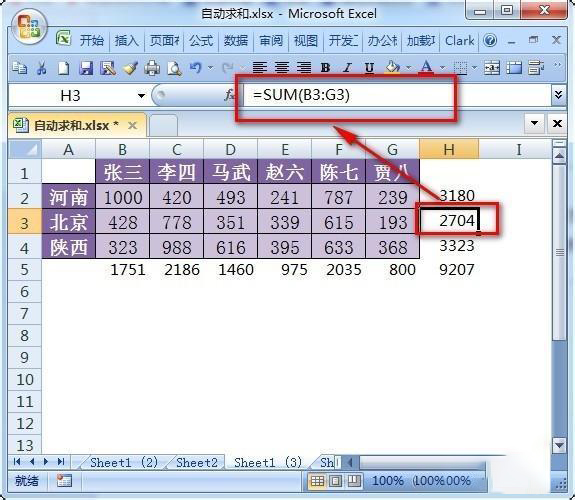Viewport: 575px width, 500px height.
Task: Click the Undo arrow icon
Action: [x=195, y=67]
